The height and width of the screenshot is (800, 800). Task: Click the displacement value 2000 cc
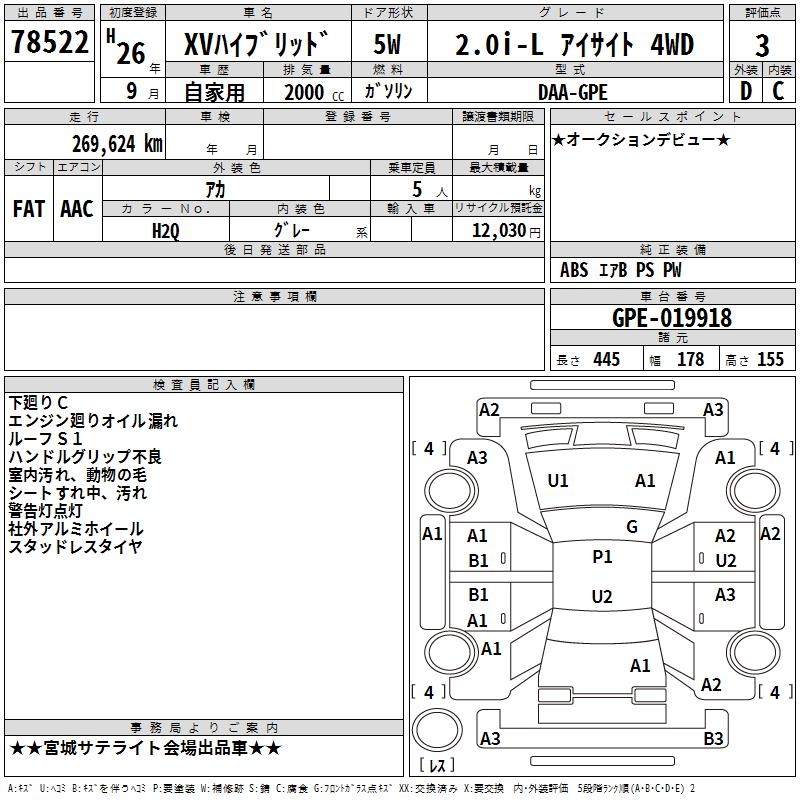pyautogui.click(x=314, y=92)
